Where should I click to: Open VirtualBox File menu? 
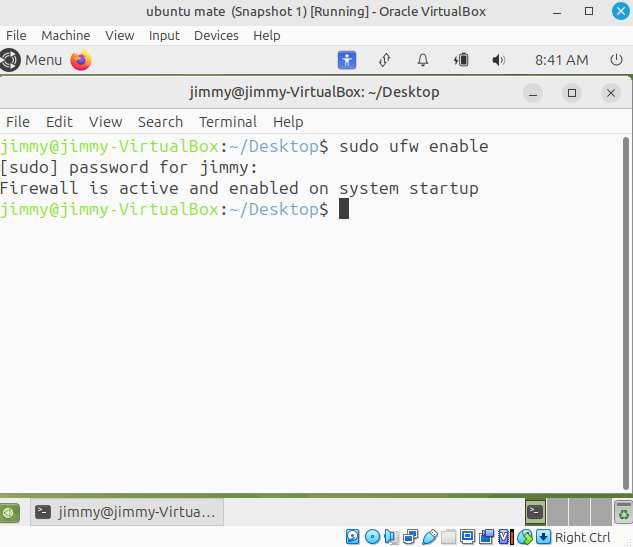point(16,36)
